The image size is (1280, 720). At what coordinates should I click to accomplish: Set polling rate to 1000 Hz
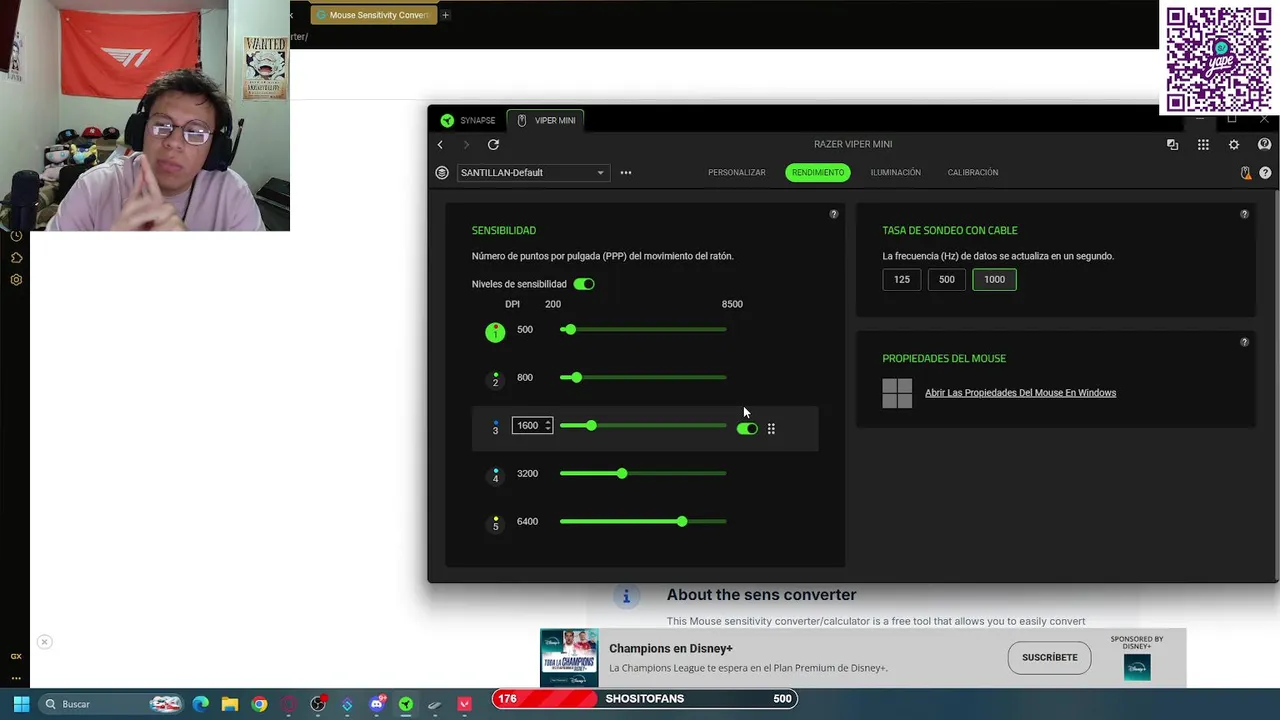click(994, 280)
